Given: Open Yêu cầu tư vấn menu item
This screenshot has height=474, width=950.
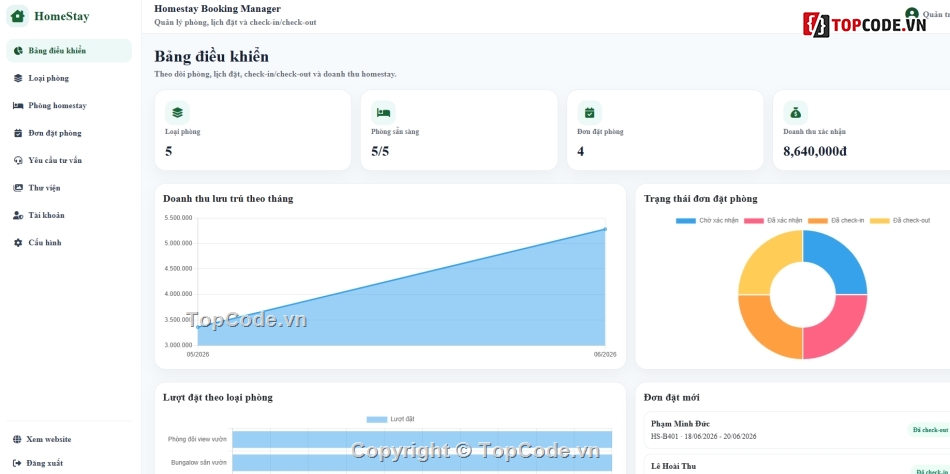Looking at the screenshot, I should tap(69, 161).
